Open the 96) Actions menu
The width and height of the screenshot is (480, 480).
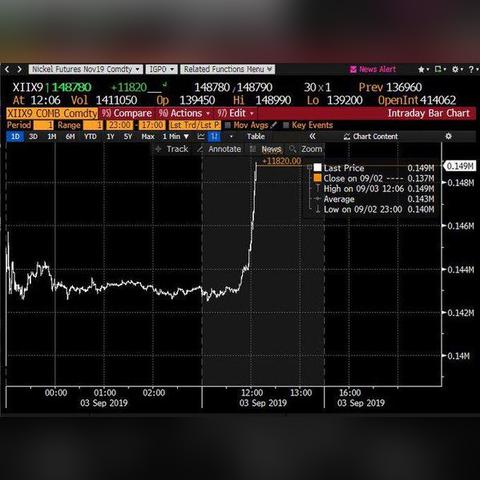[184, 113]
